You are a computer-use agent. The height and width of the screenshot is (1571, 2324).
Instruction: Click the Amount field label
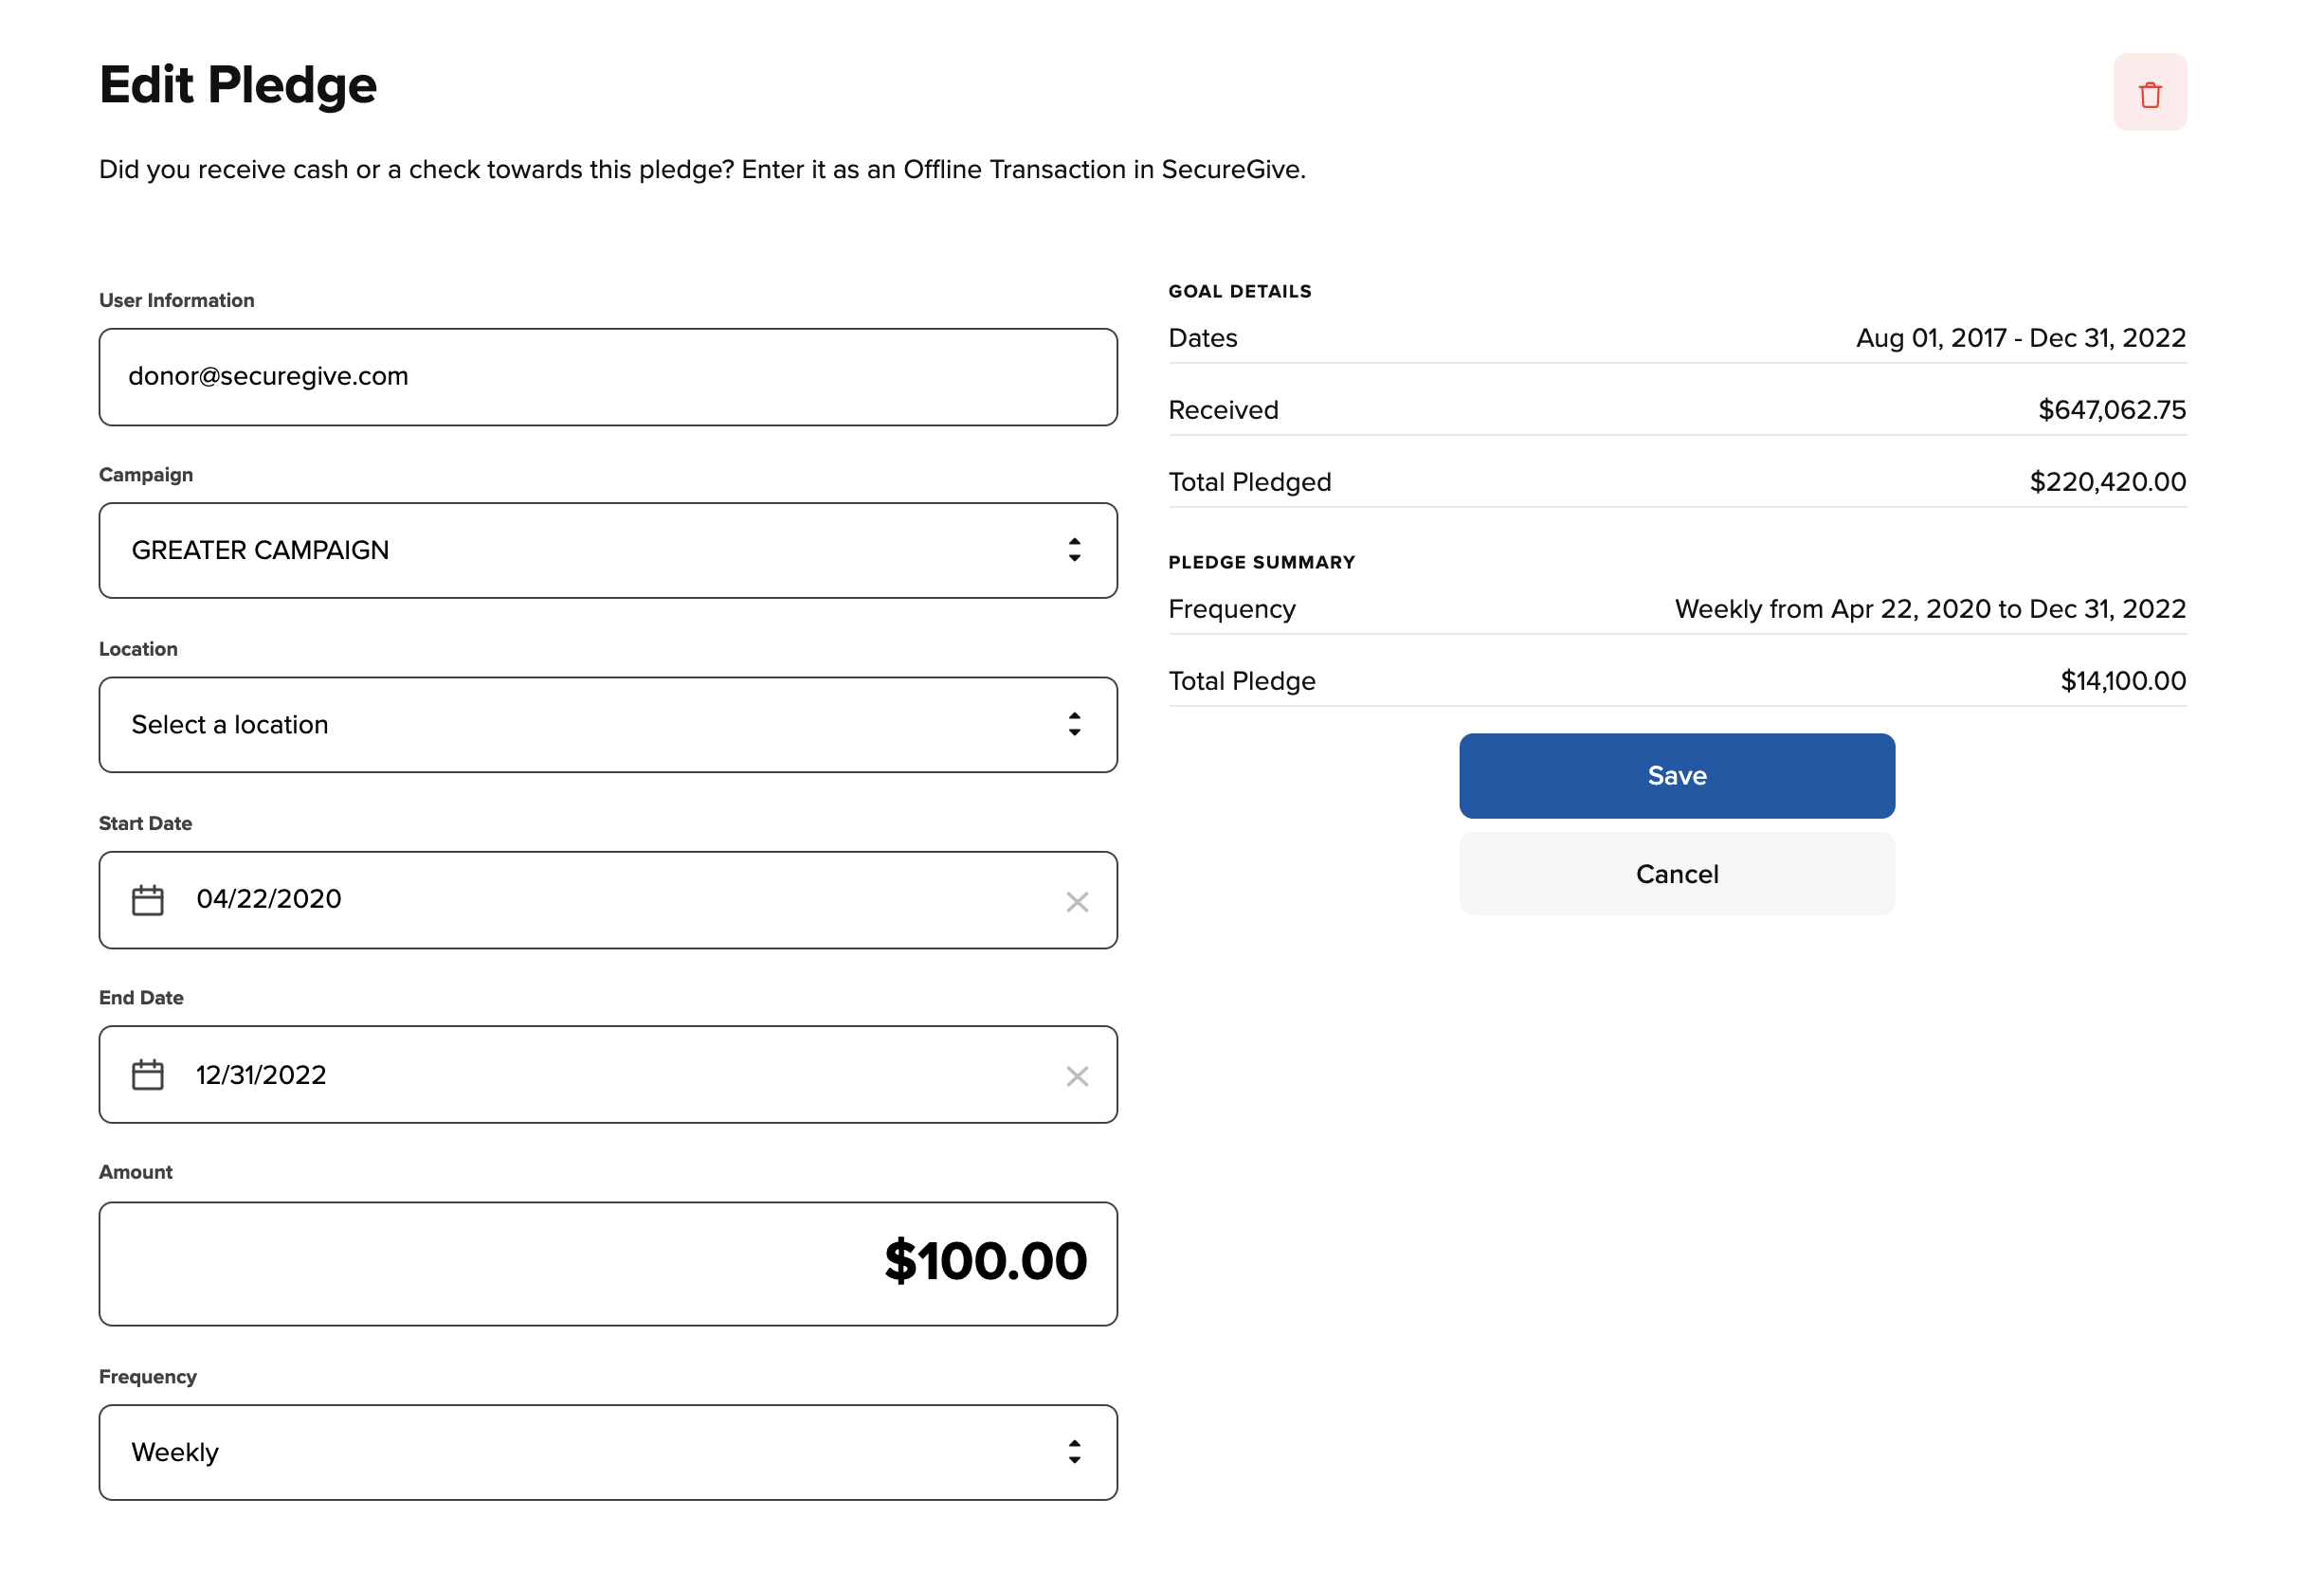(x=136, y=1172)
